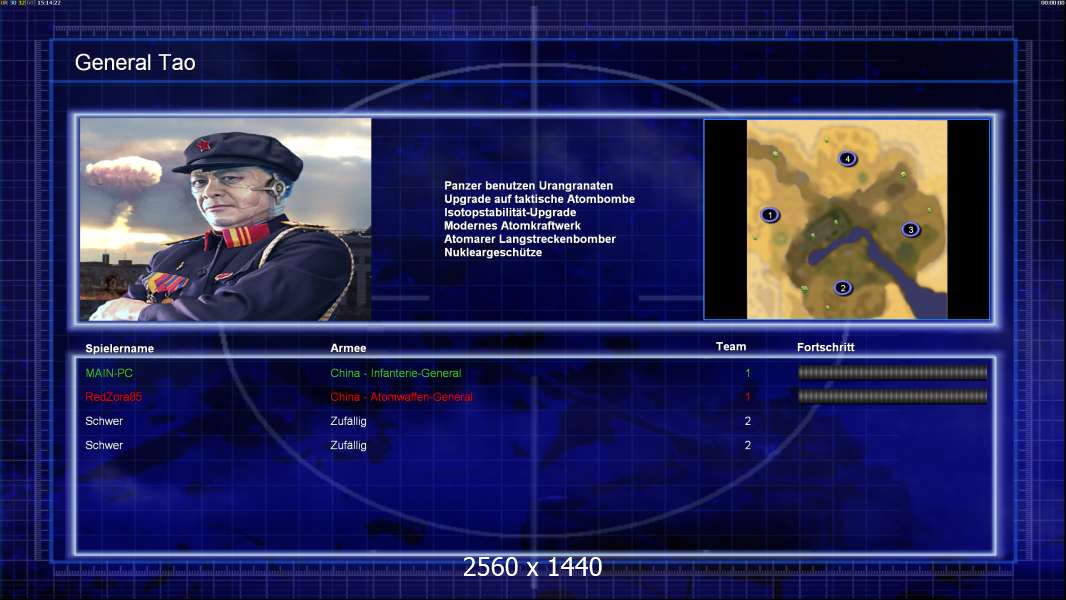Click the Armee column header
1066x600 pixels.
click(348, 348)
